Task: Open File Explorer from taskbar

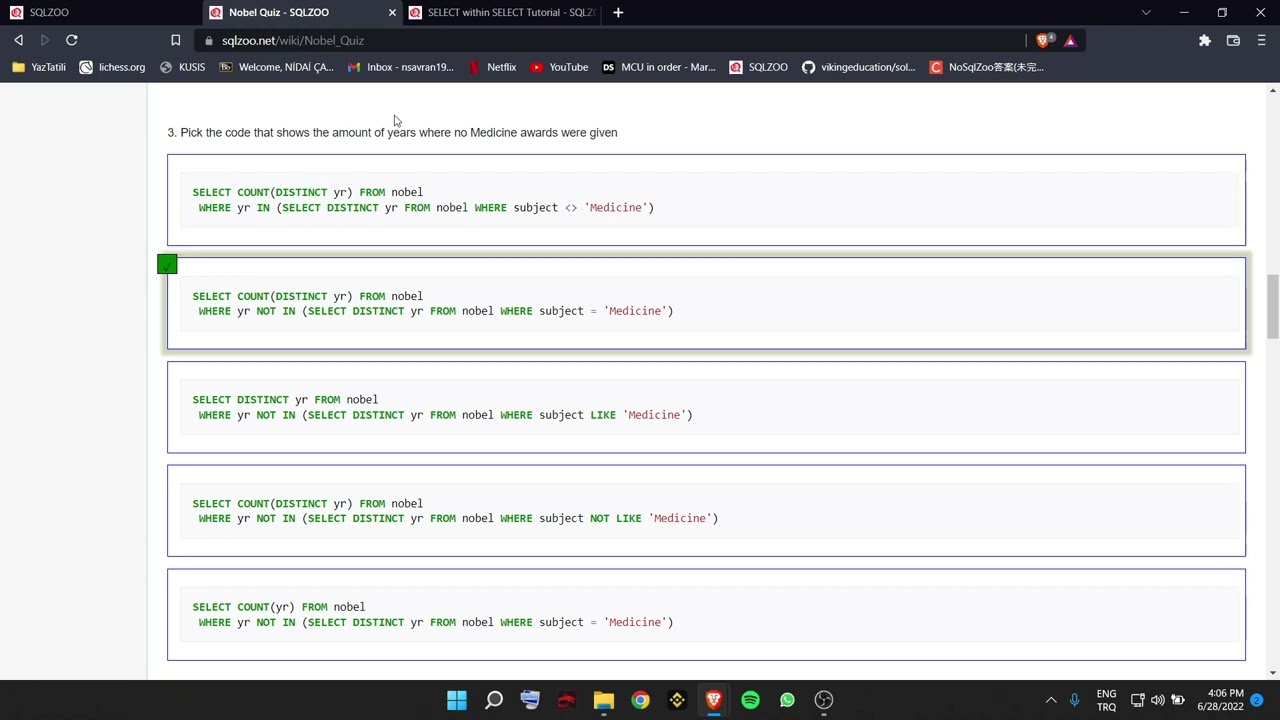Action: click(603, 700)
